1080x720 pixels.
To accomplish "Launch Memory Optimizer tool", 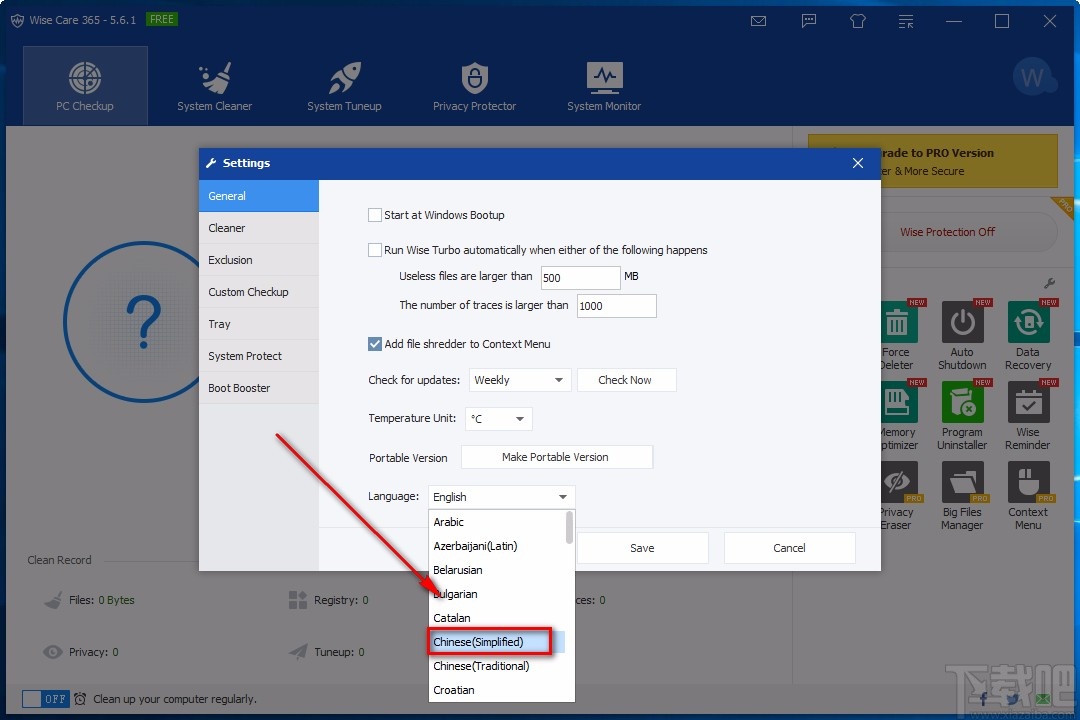I will pyautogui.click(x=899, y=415).
